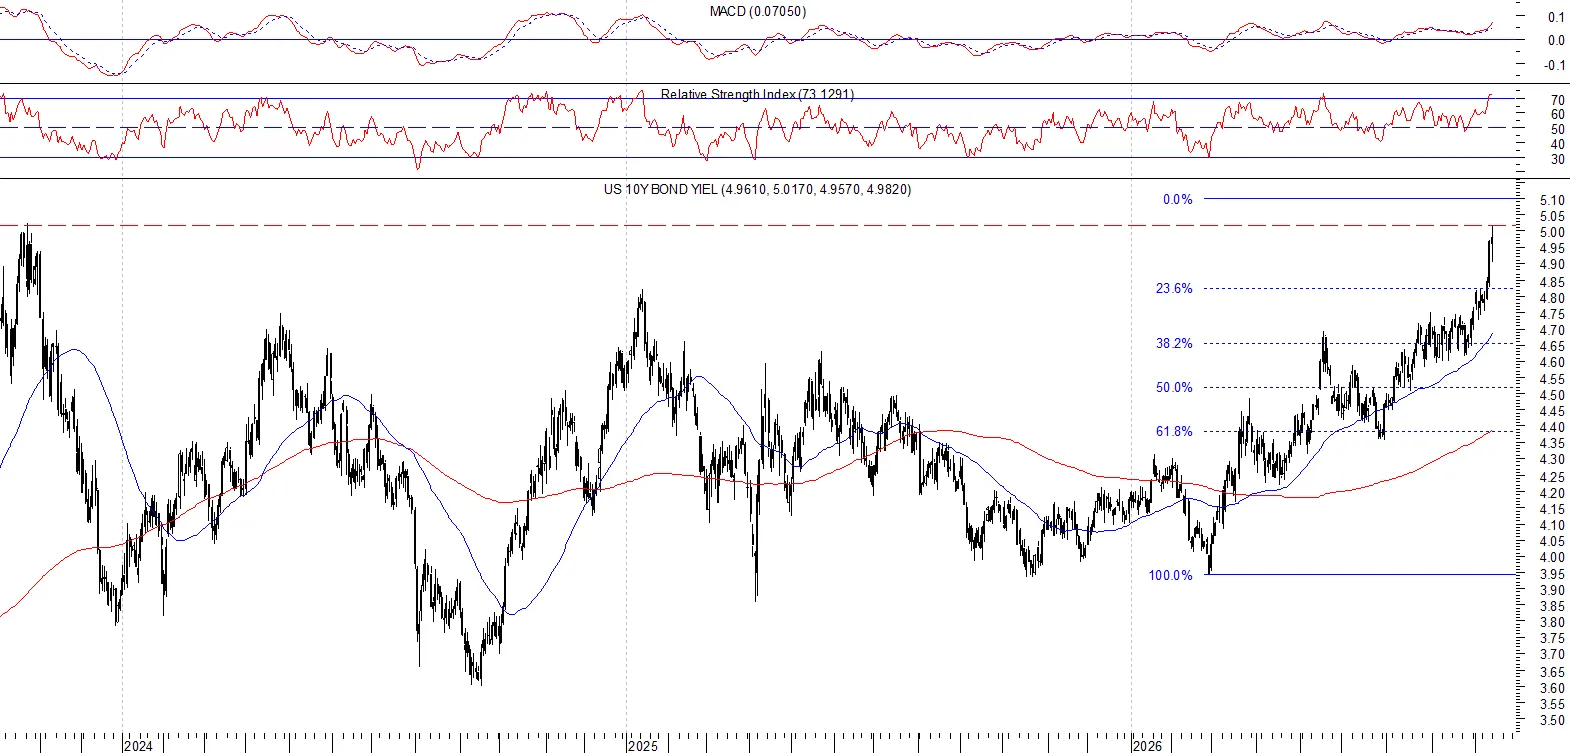
Task: Click the 30 level on the RSI axis
Action: 1557,160
